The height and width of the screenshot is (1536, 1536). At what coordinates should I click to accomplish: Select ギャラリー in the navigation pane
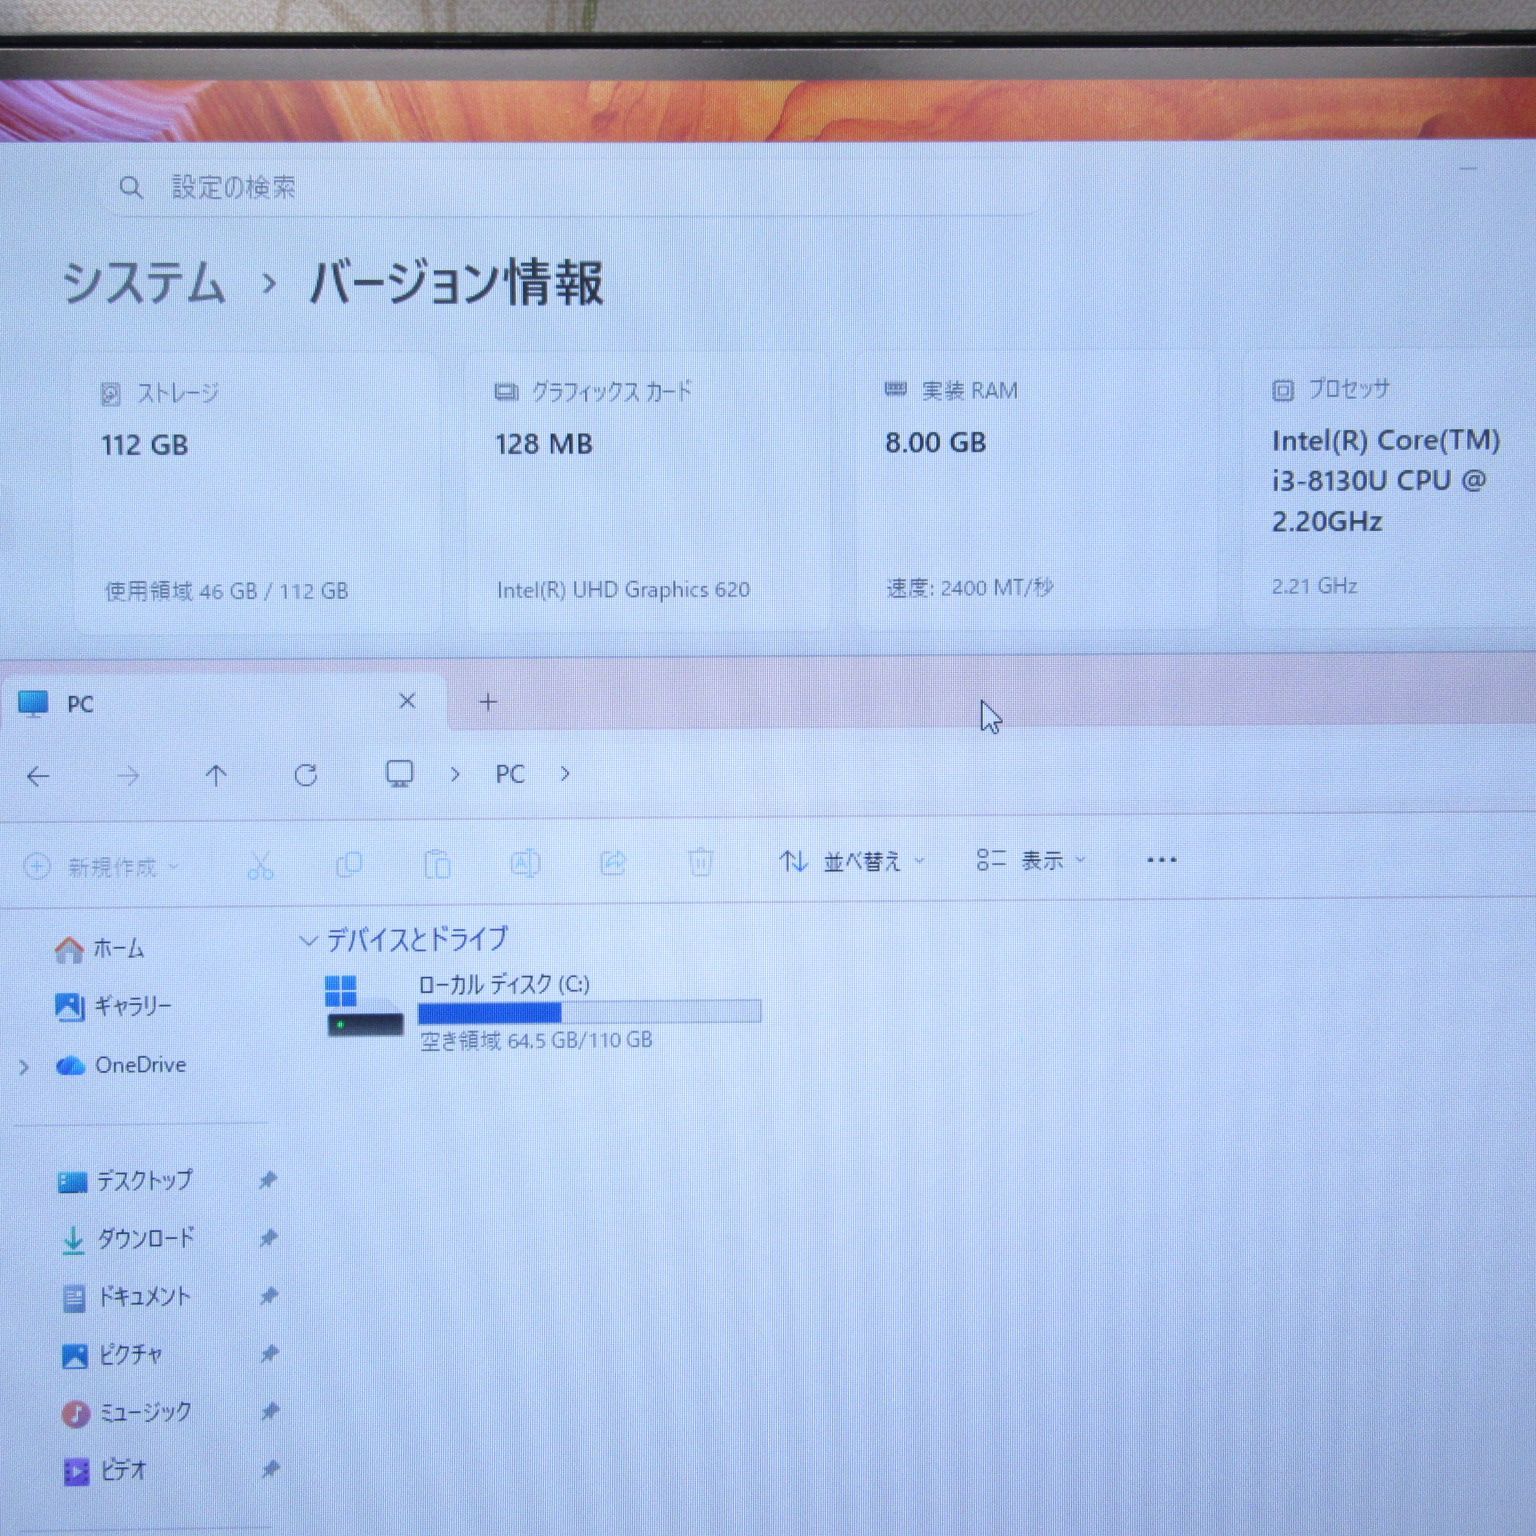(x=113, y=1006)
